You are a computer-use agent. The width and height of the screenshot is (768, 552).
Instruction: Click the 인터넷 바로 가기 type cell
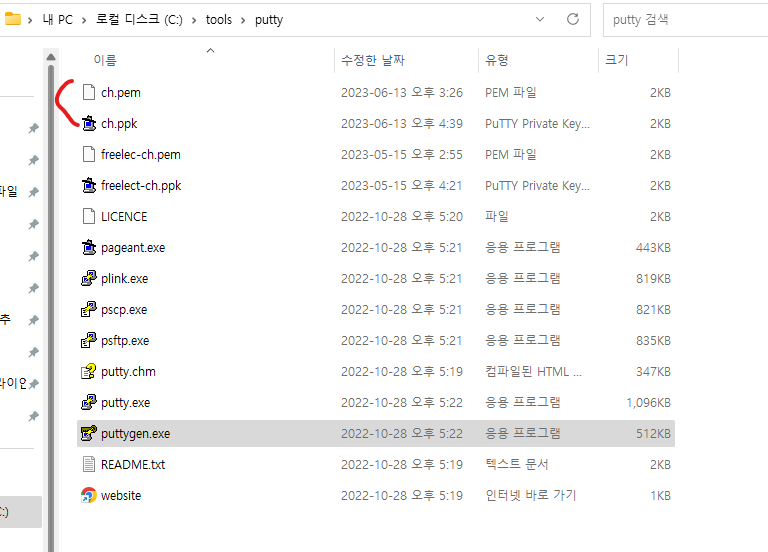[530, 496]
